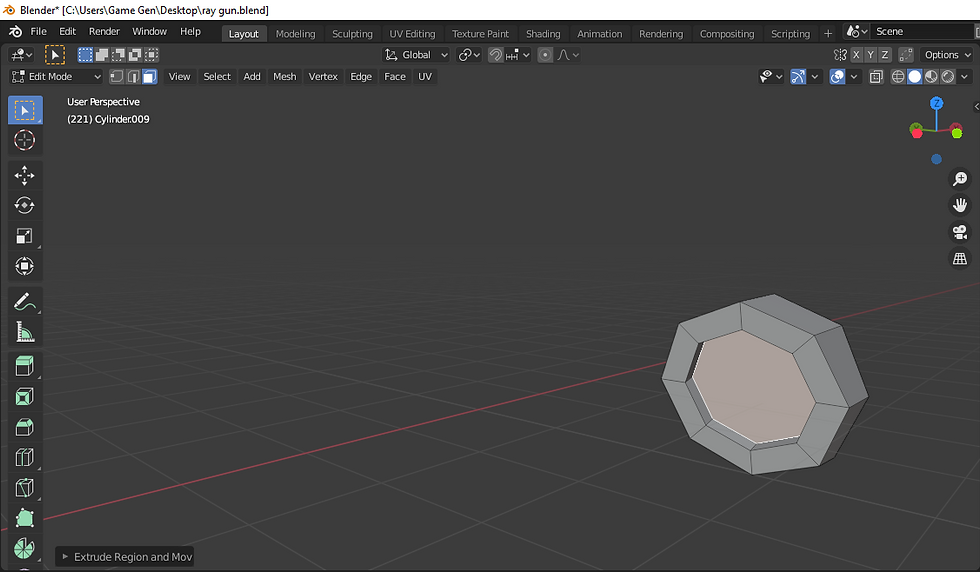Switch to the Modeling workspace tab
Image resolution: width=980 pixels, height=572 pixels.
pyautogui.click(x=296, y=34)
